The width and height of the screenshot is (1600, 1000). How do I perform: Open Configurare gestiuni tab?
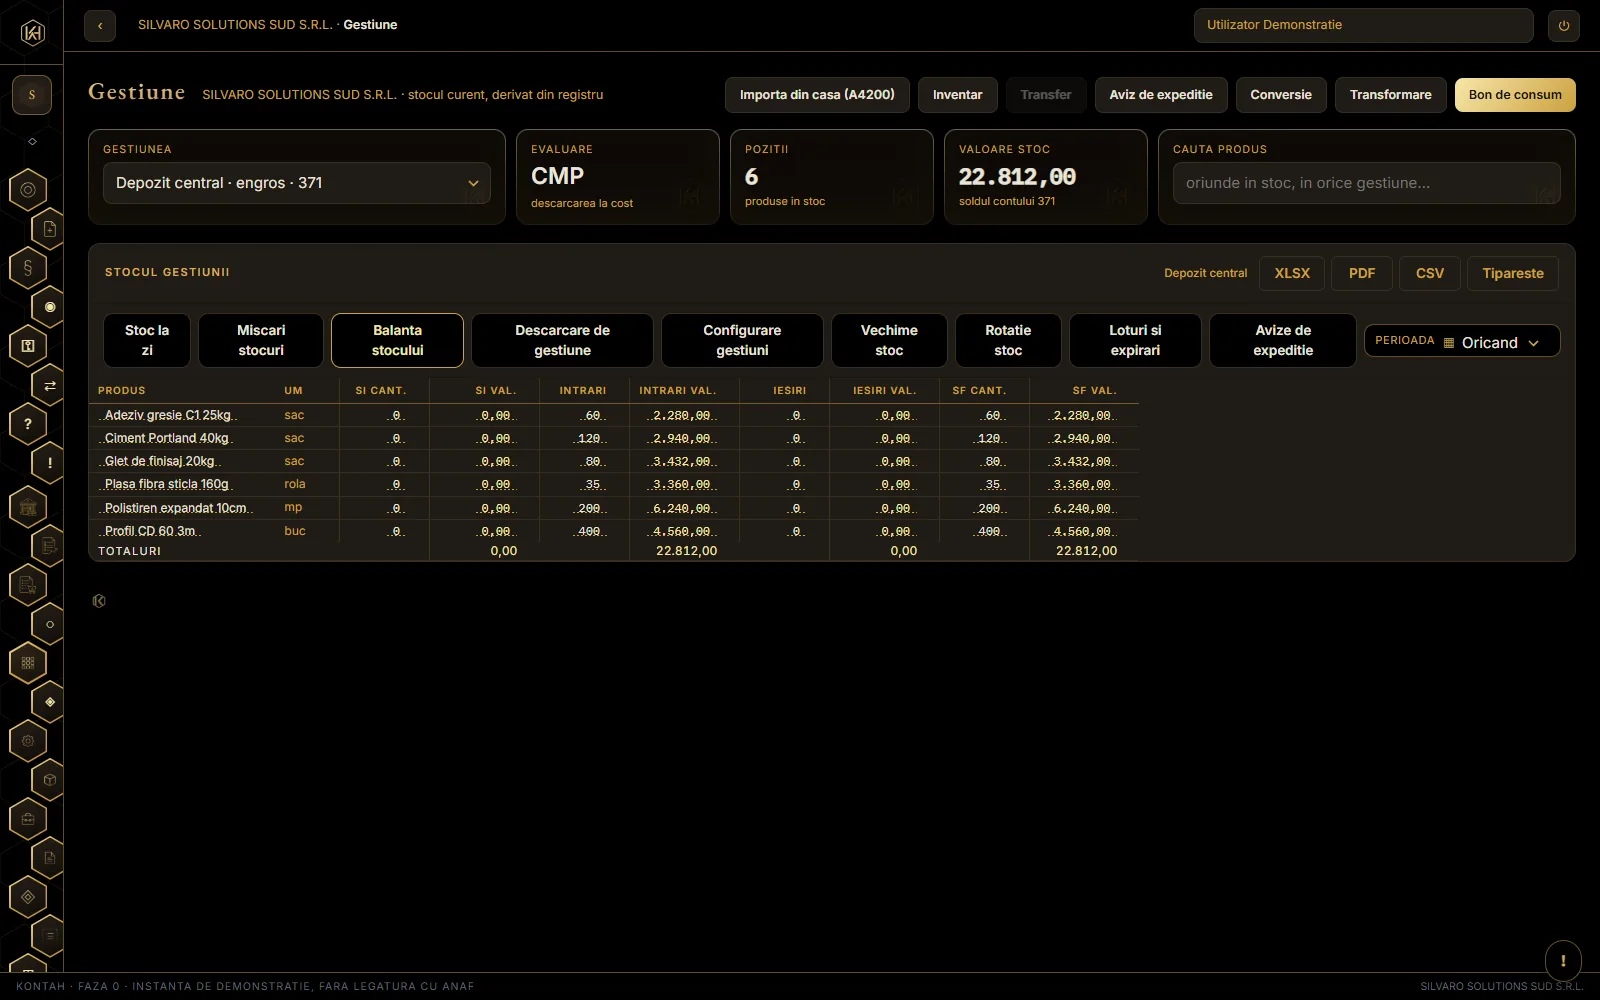tap(742, 340)
